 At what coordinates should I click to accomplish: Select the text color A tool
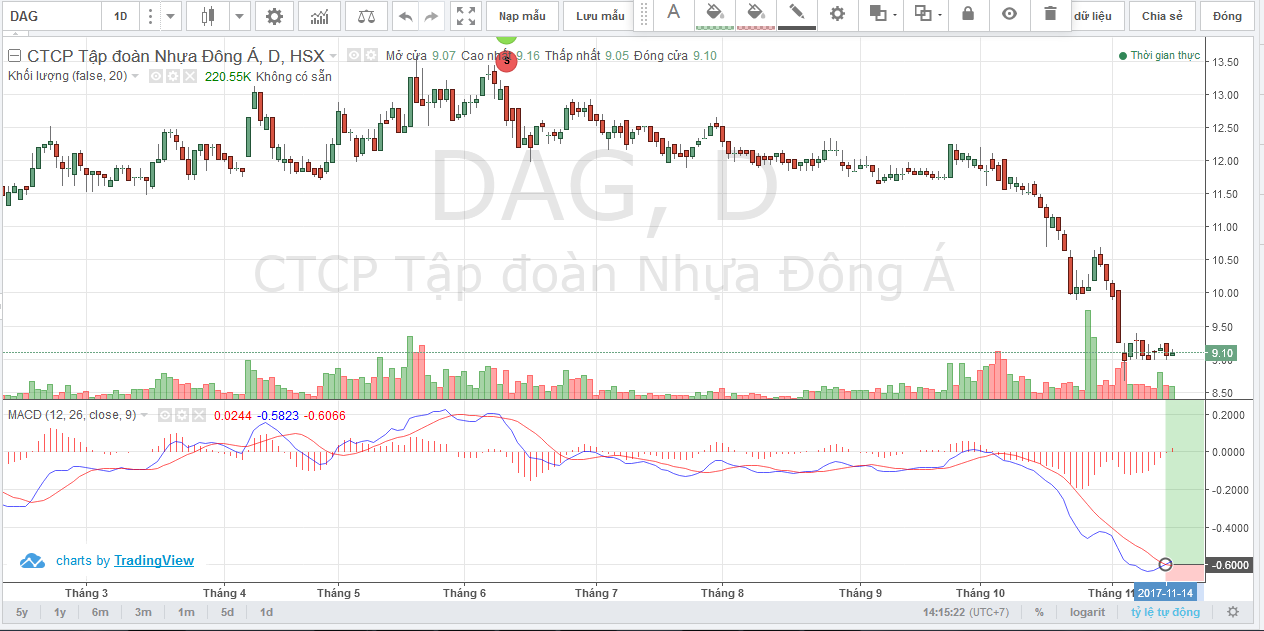click(673, 14)
